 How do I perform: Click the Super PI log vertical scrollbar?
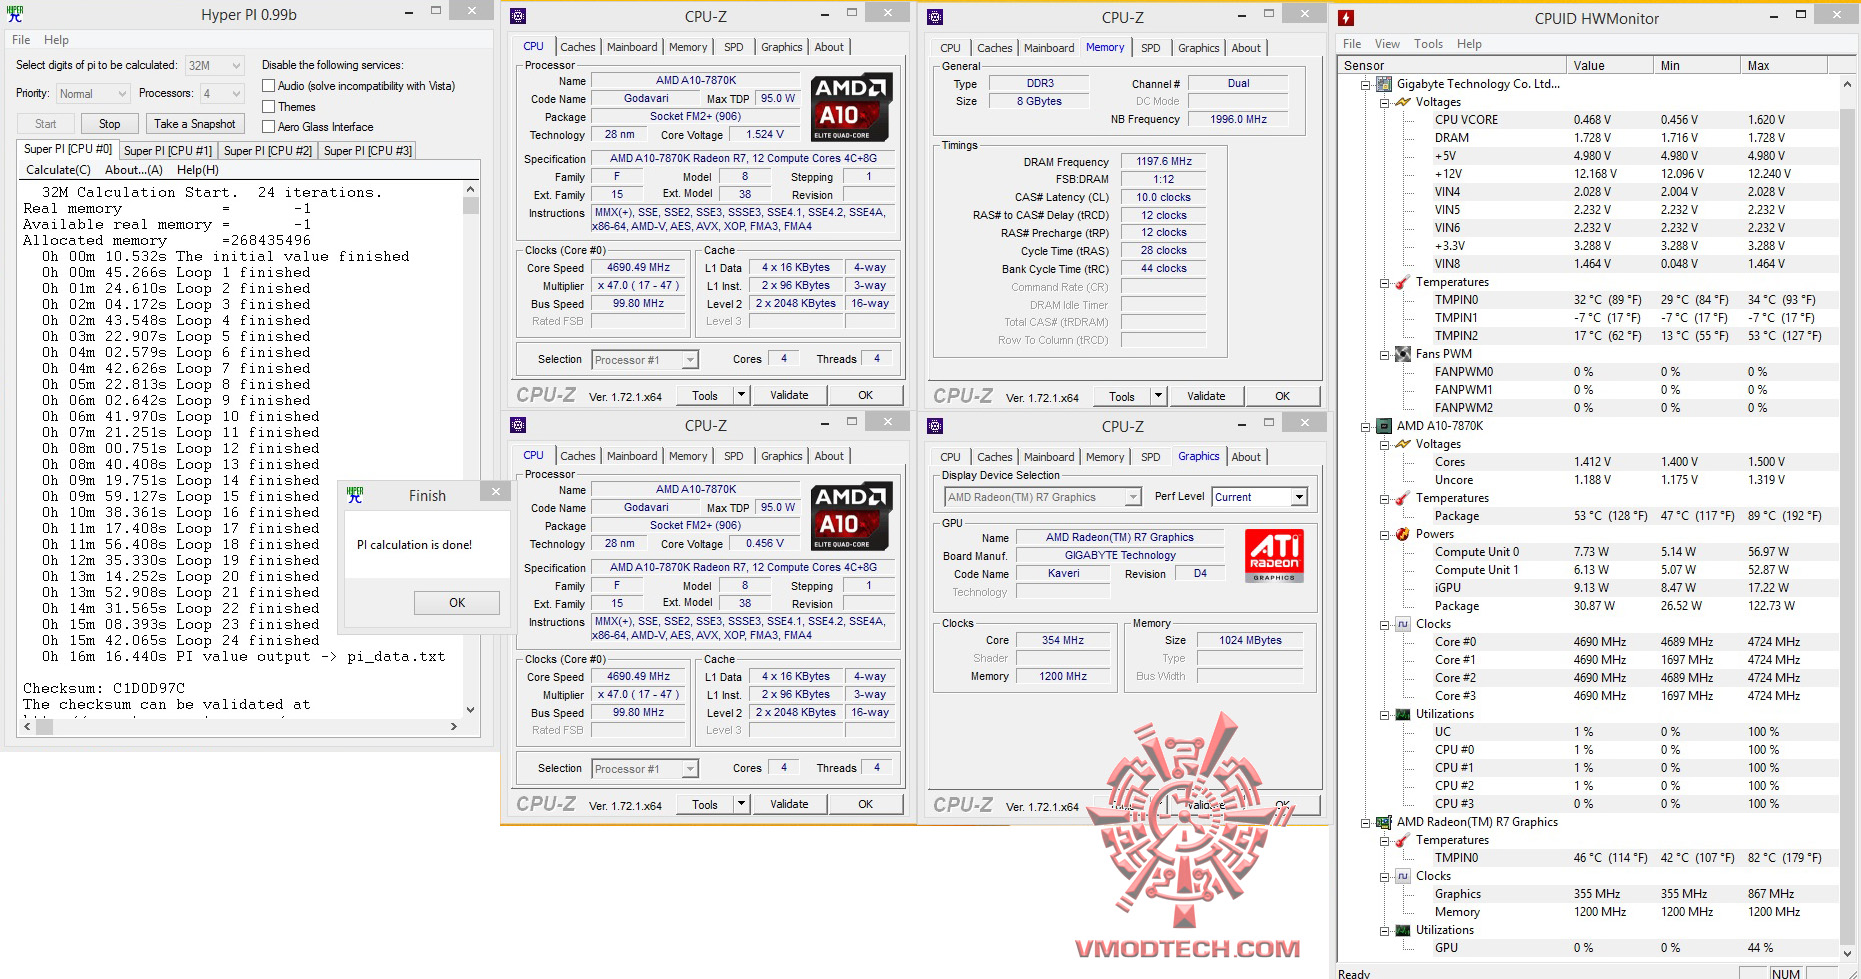pos(471,448)
